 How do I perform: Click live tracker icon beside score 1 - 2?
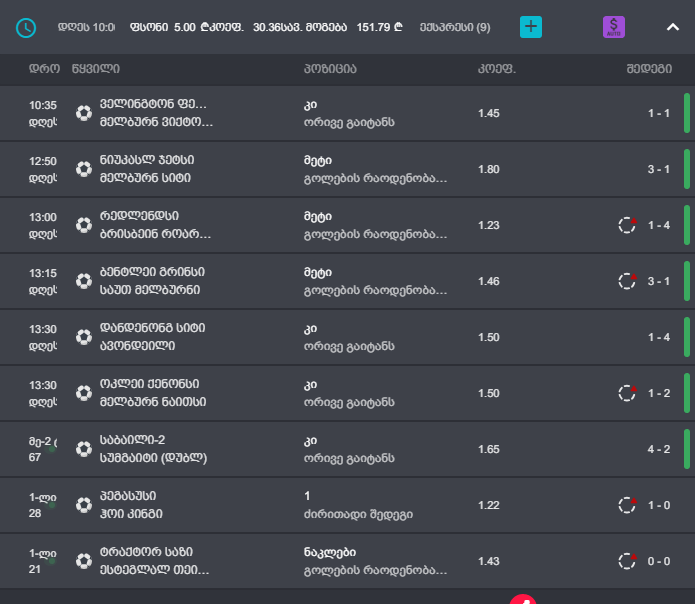click(x=627, y=393)
